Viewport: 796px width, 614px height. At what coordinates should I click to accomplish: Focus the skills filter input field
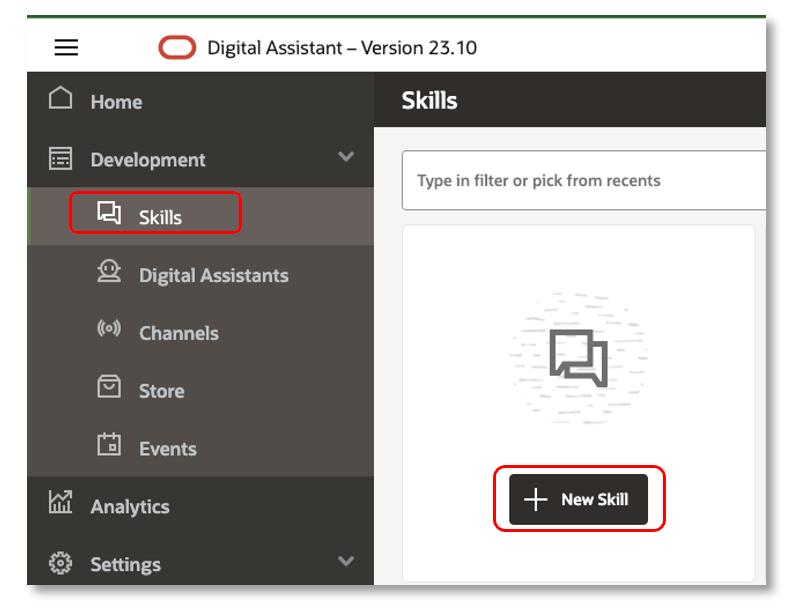pyautogui.click(x=584, y=180)
